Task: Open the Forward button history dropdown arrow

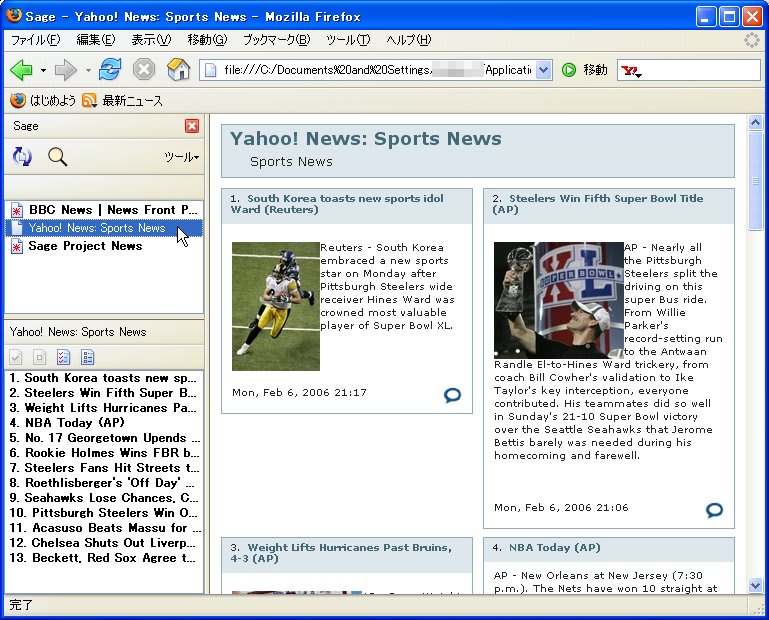Action: [x=88, y=70]
